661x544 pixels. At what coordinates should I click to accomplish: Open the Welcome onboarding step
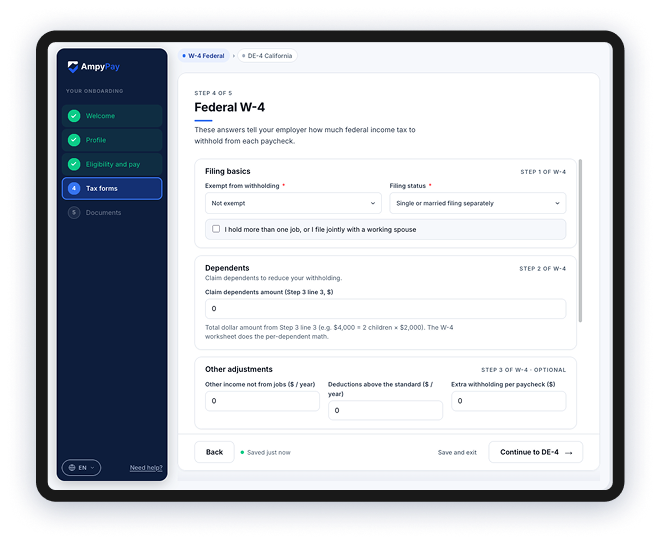click(112, 116)
